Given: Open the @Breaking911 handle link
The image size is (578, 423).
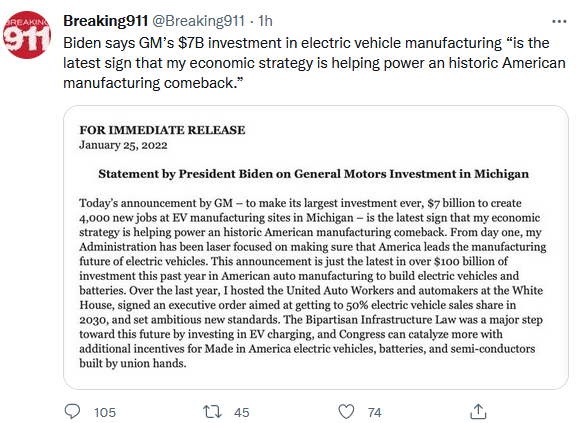Looking at the screenshot, I should (198, 21).
